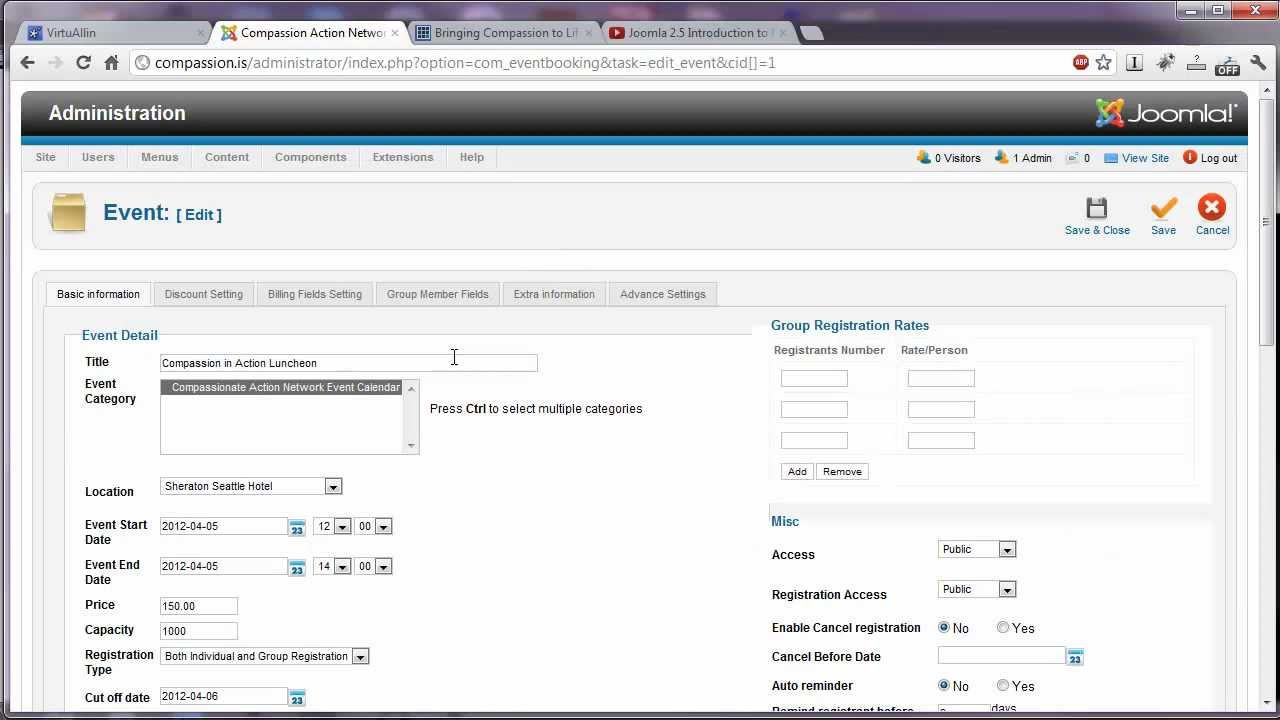
Task: Select Yes for Enable Cancel registration
Action: pyautogui.click(x=1003, y=628)
